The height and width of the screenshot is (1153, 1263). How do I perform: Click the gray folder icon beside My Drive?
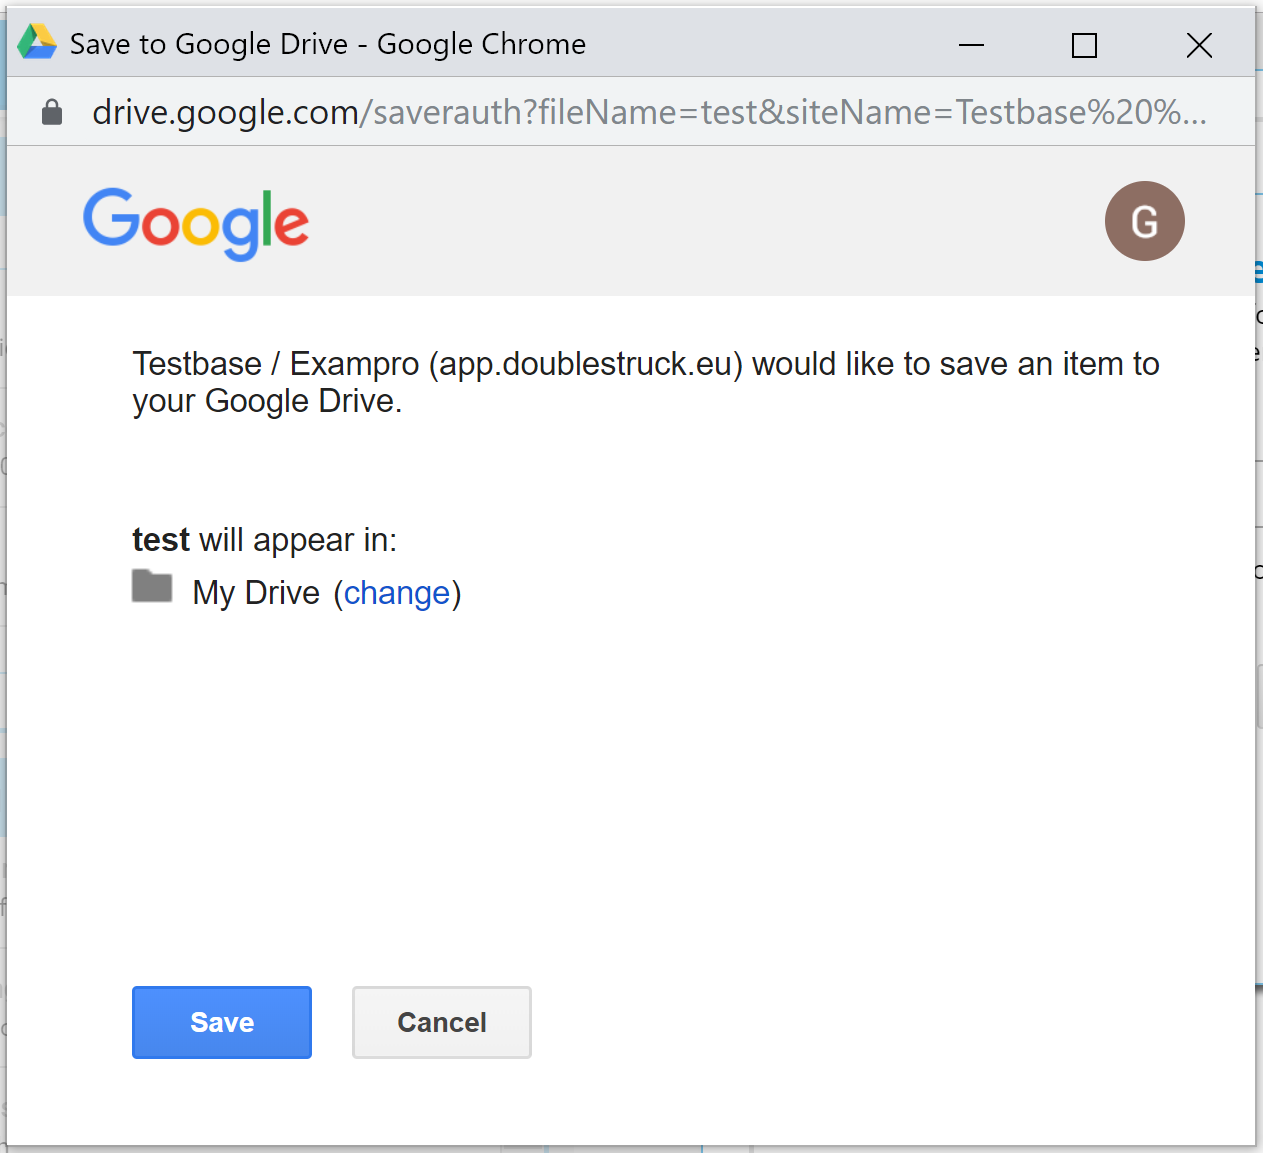[x=152, y=586]
